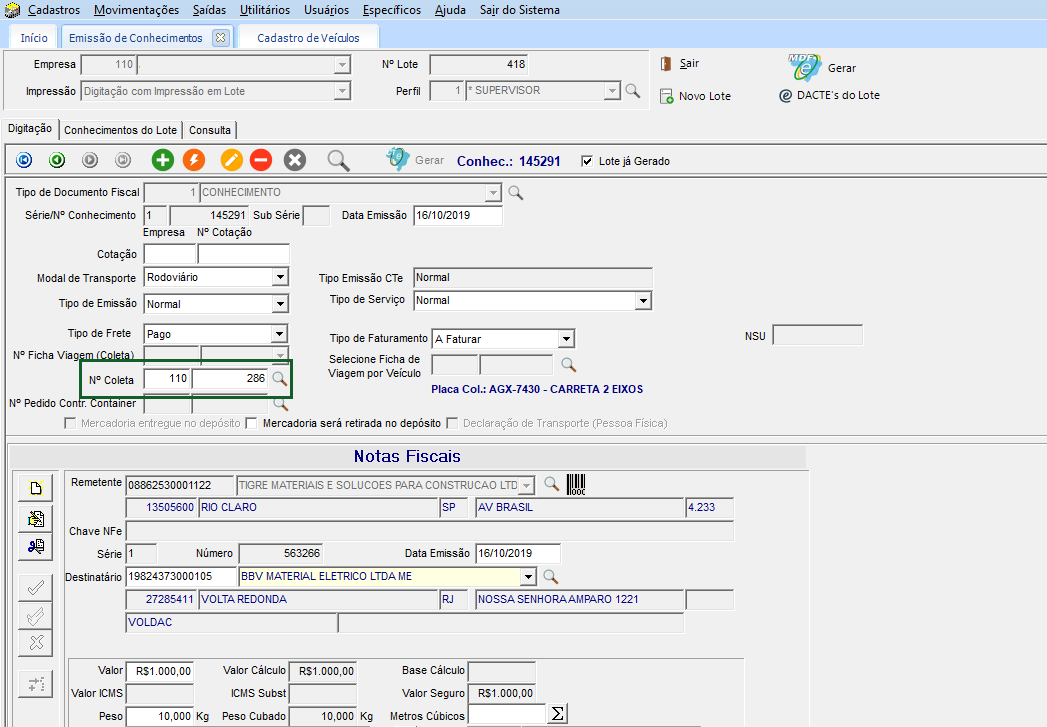Click DACTE's do Lote button

coord(829,96)
